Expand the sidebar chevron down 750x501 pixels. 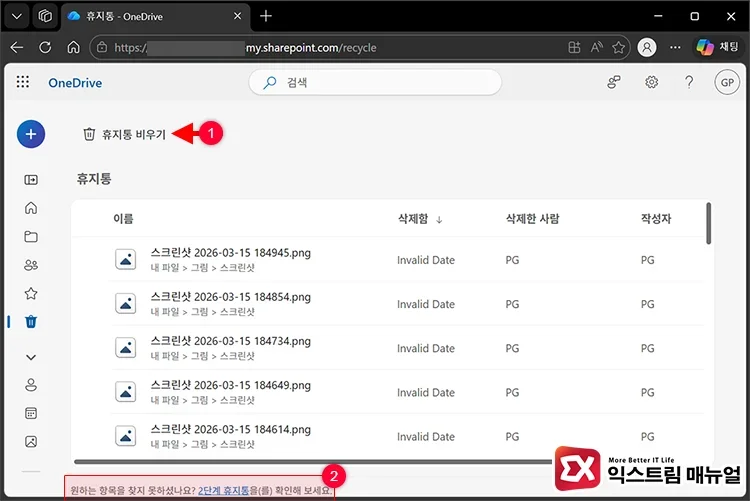[x=31, y=357]
